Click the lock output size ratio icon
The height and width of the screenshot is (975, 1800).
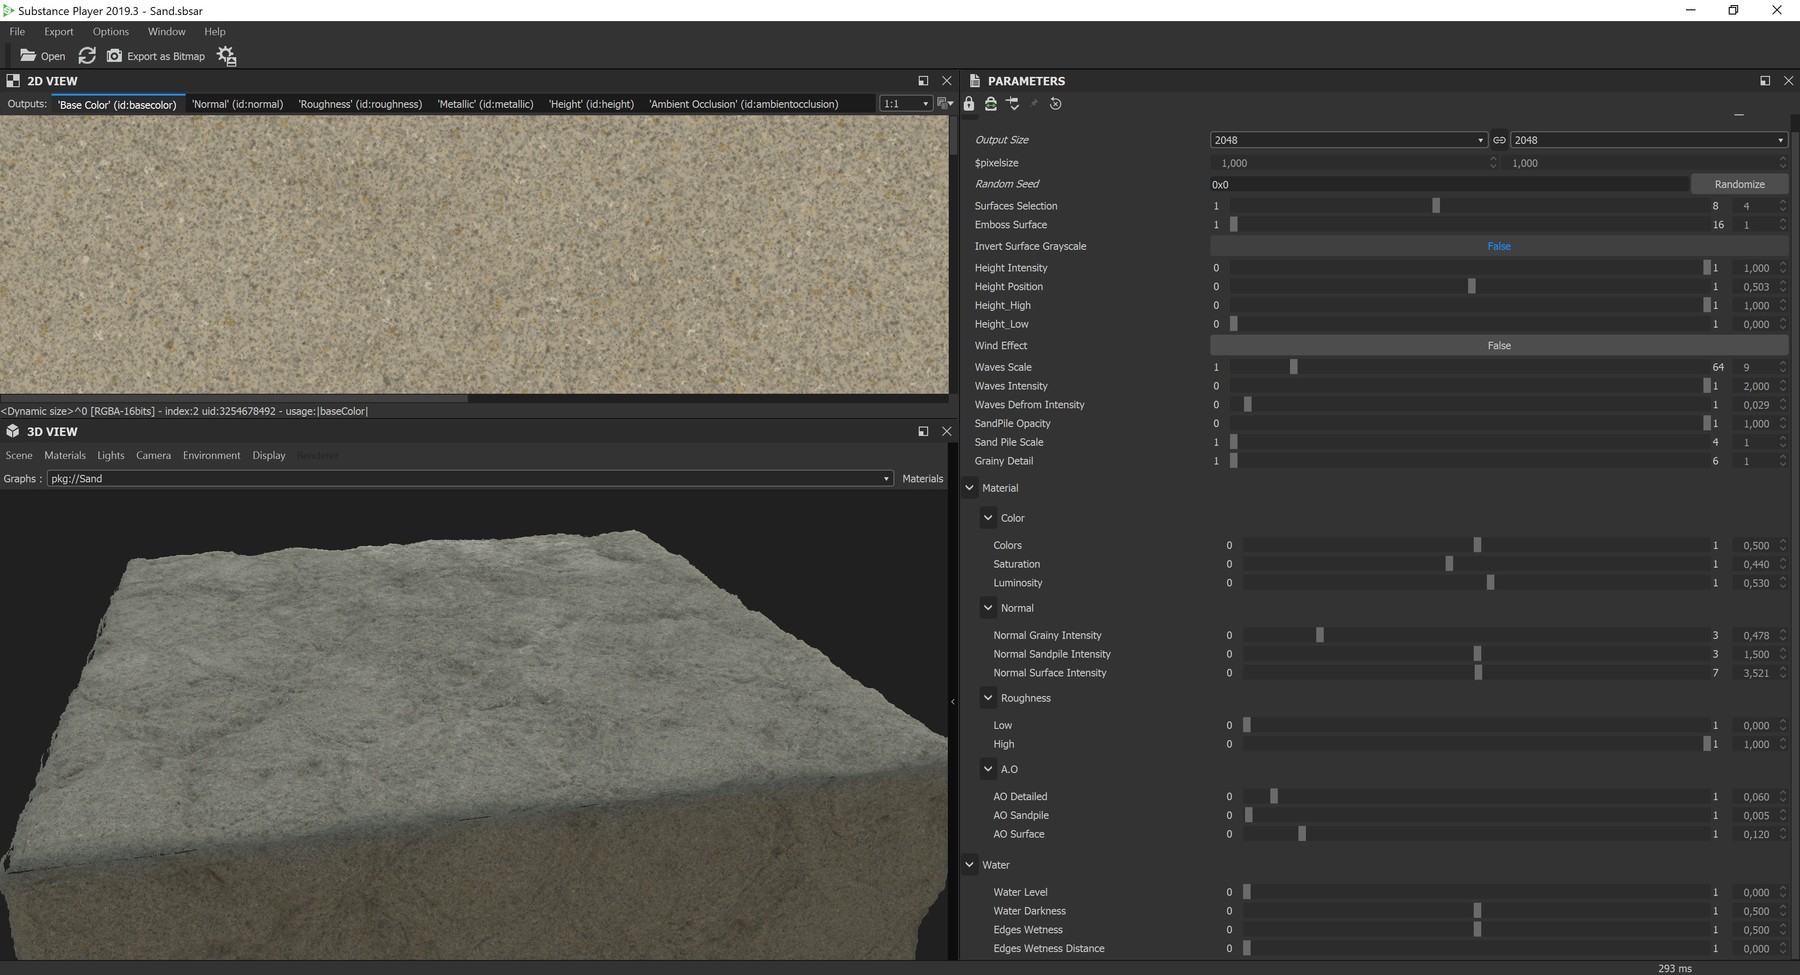[990, 103]
